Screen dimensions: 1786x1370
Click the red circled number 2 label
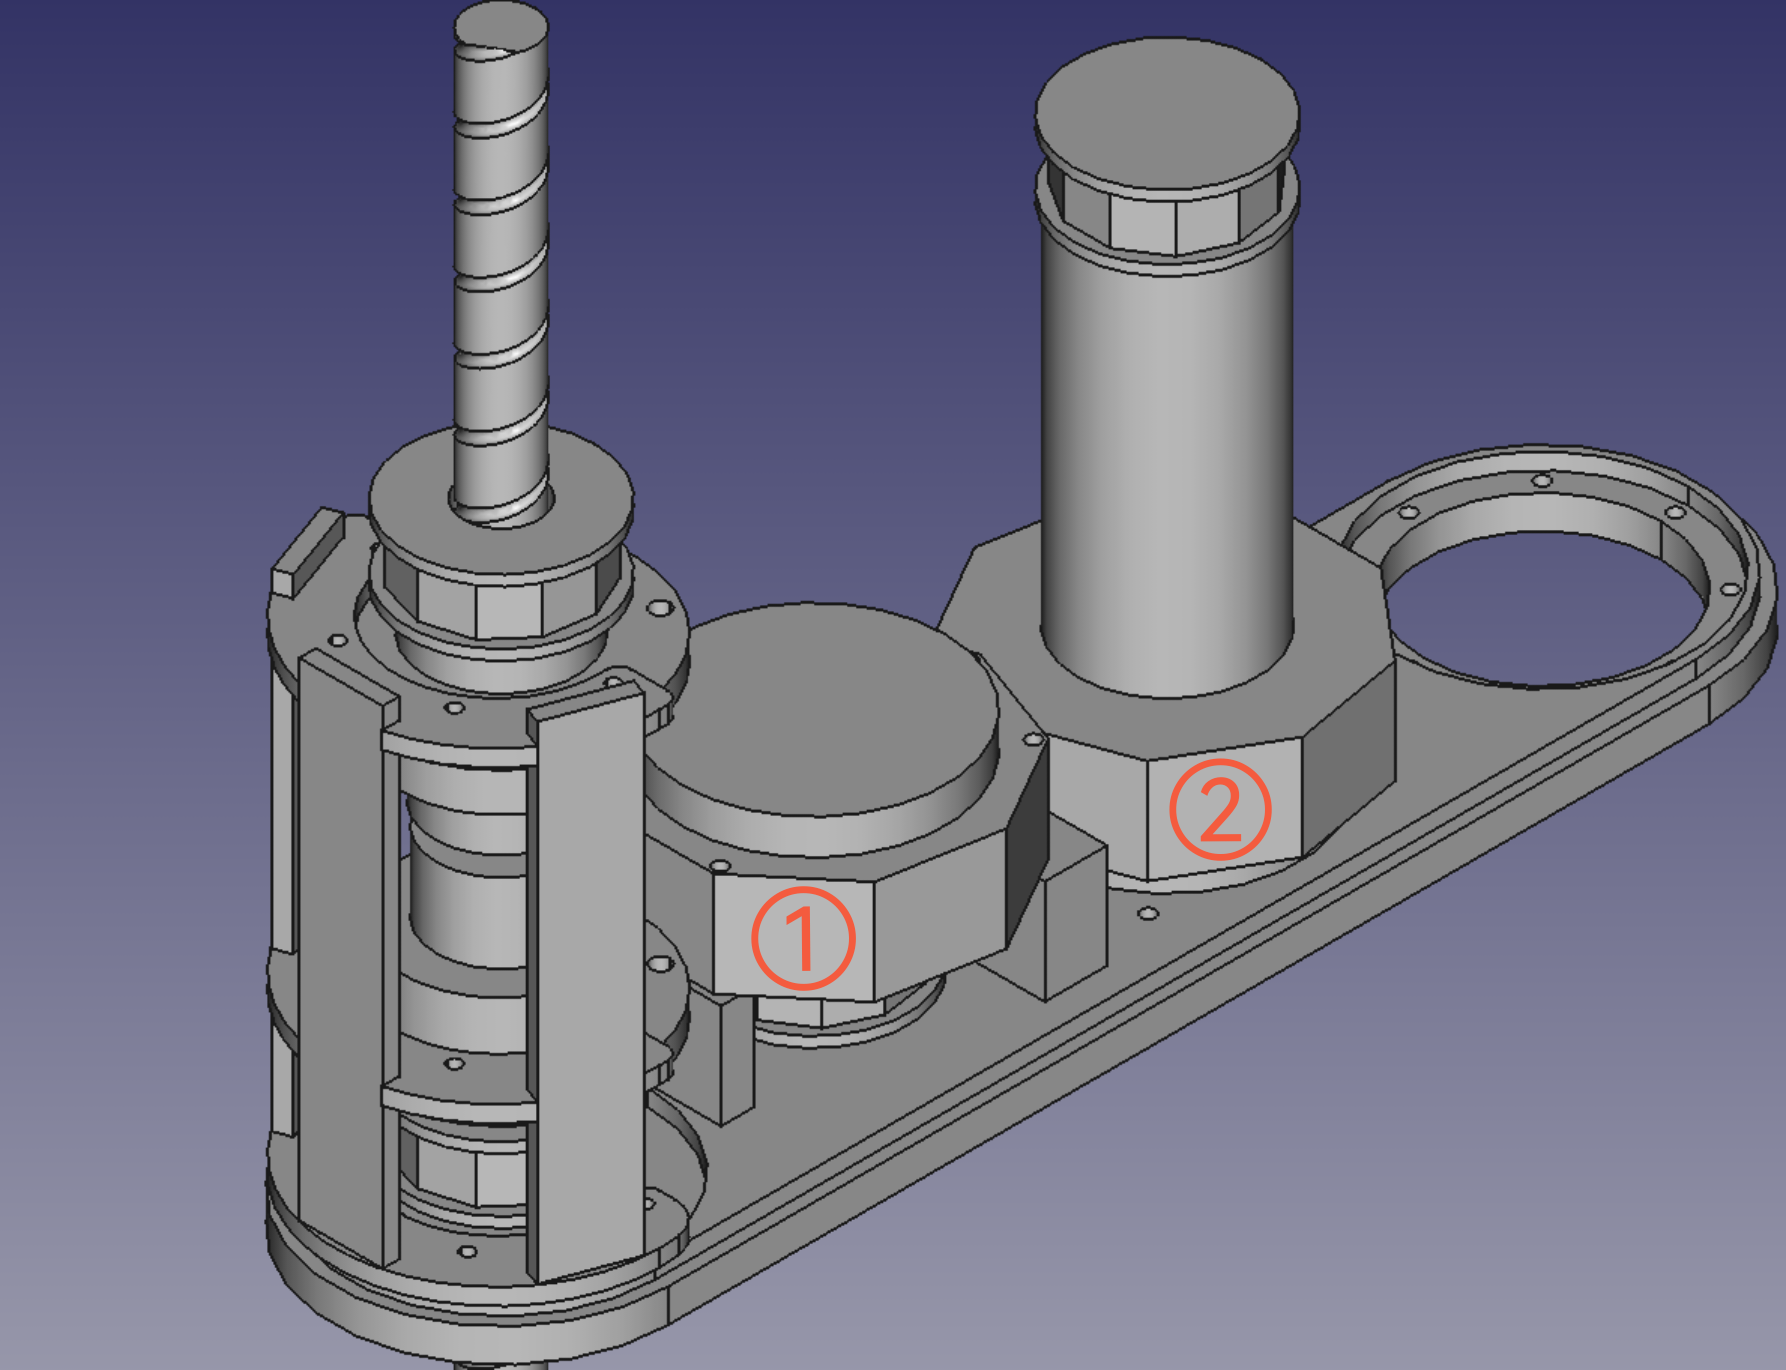1220,809
